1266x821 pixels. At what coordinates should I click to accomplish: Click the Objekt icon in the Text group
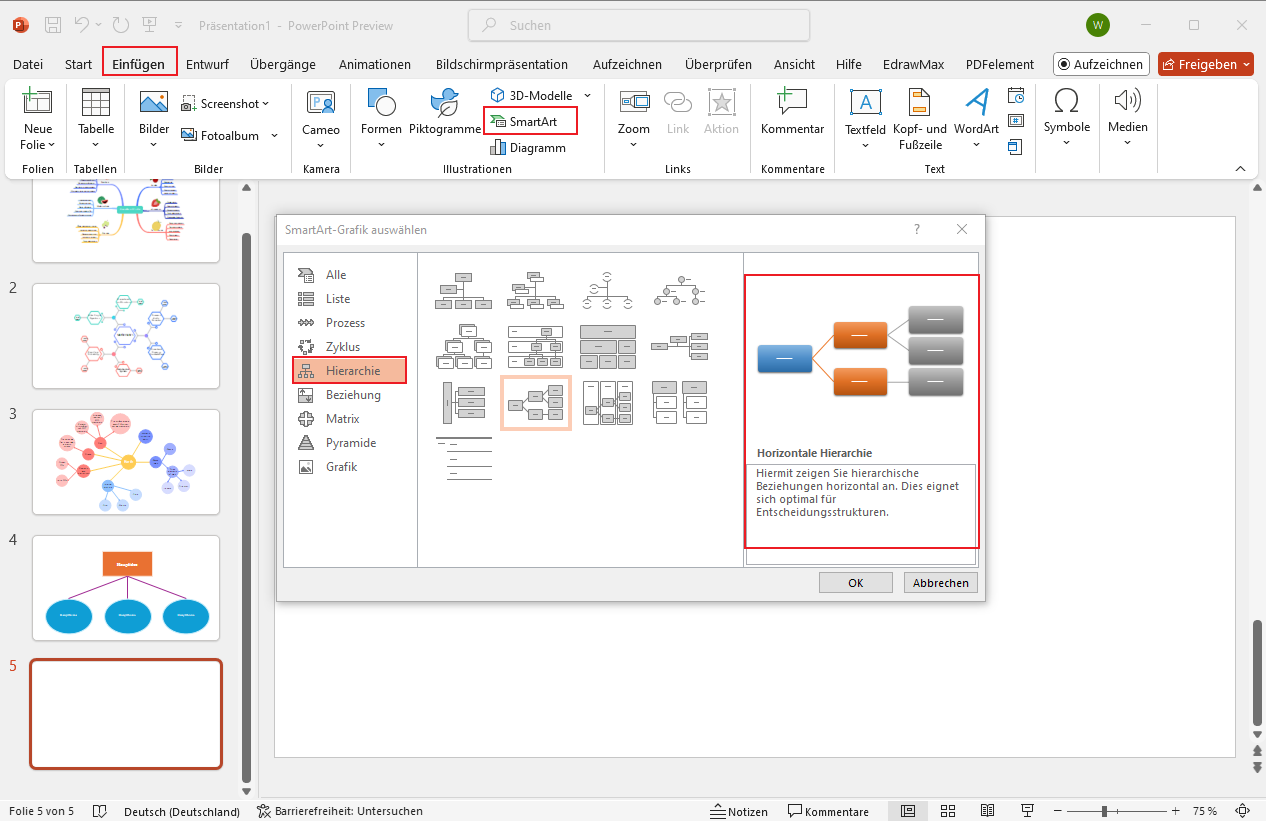1016,146
